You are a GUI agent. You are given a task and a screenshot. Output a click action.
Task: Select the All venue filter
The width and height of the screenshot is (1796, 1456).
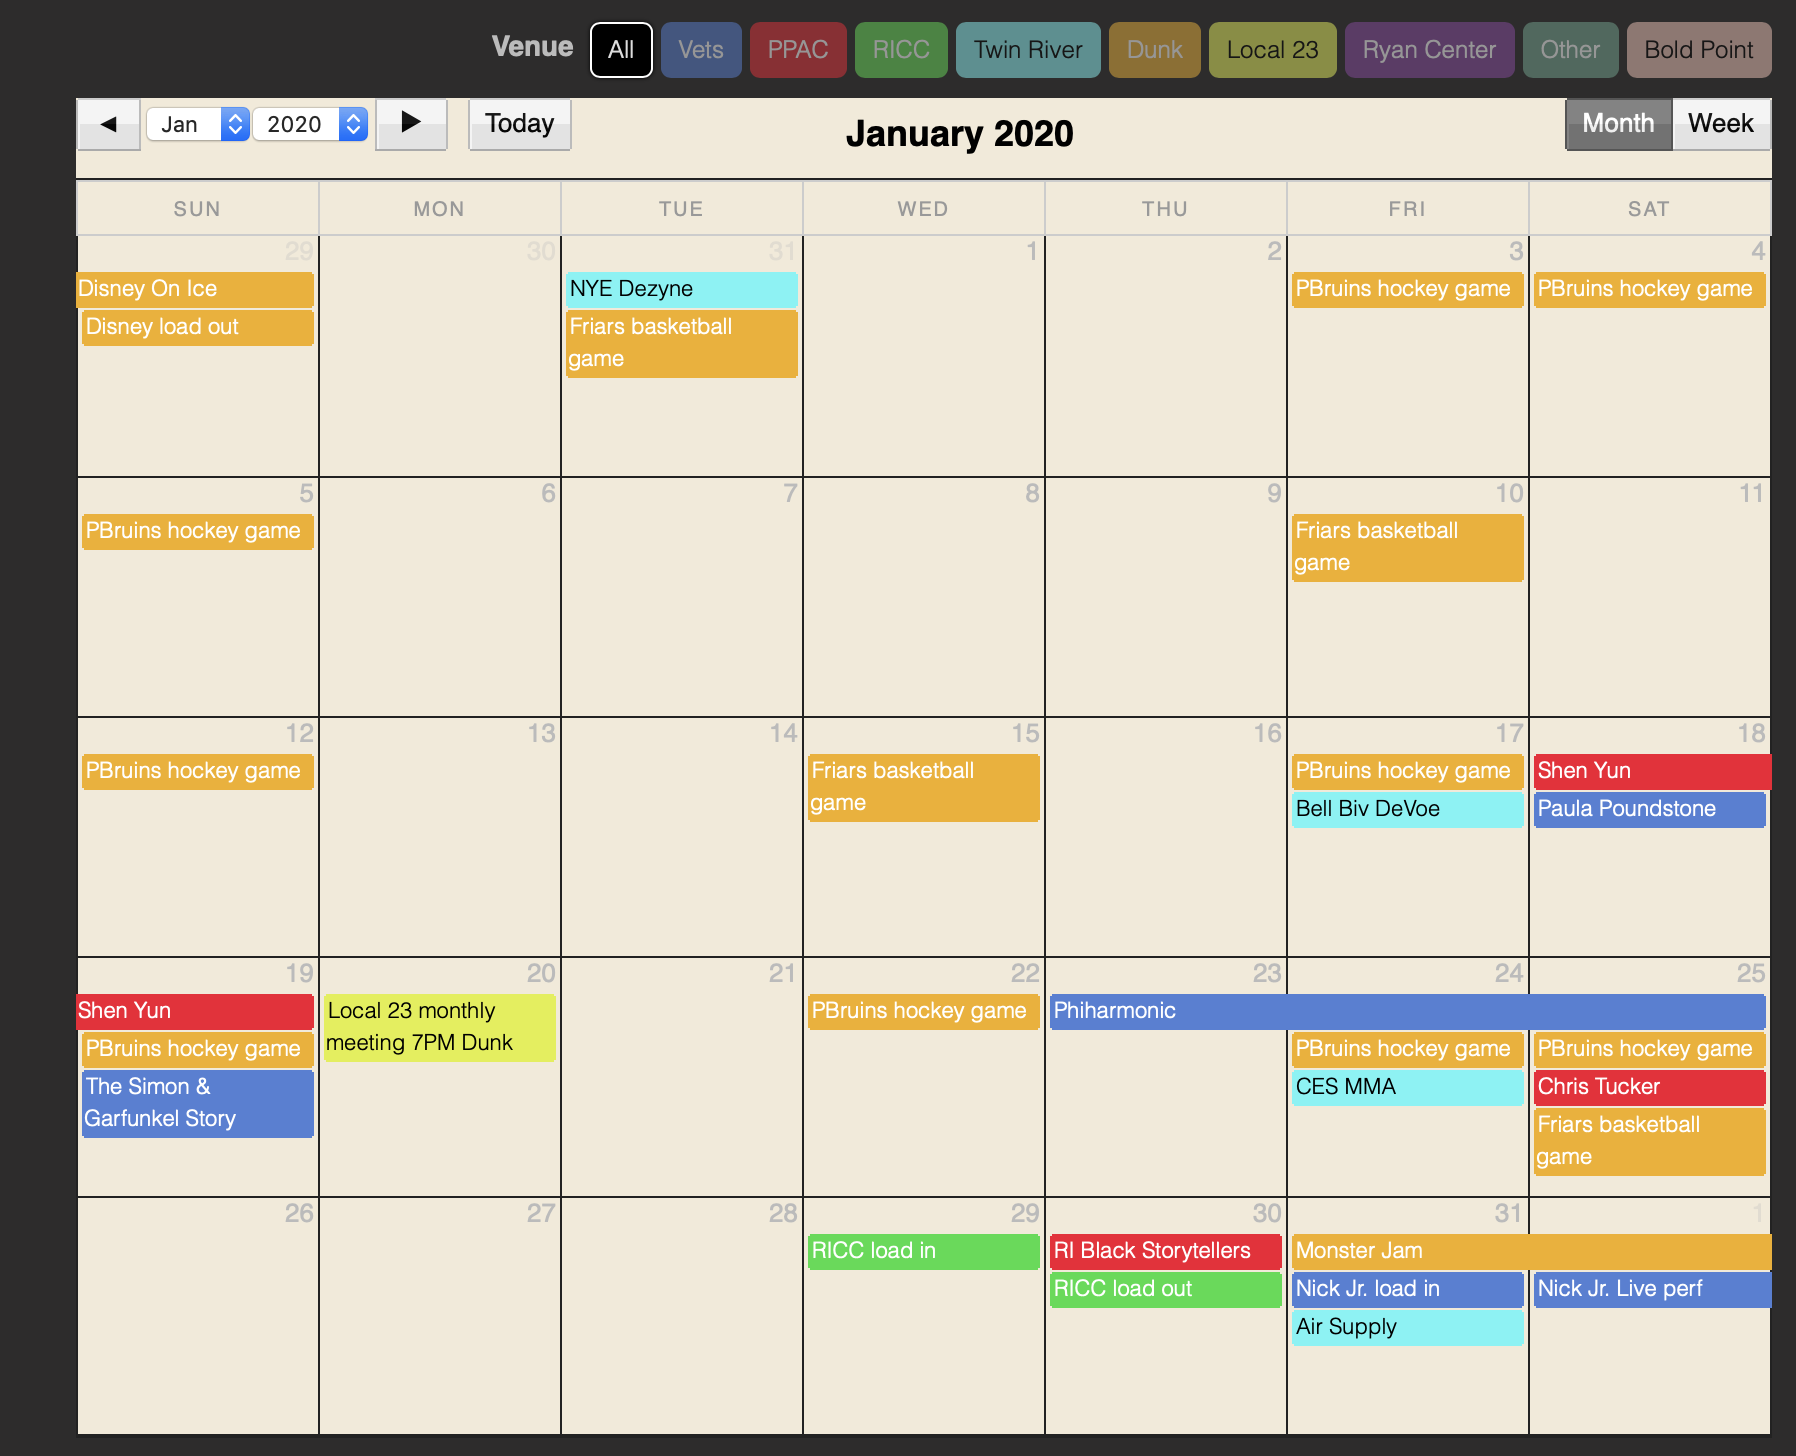[621, 50]
